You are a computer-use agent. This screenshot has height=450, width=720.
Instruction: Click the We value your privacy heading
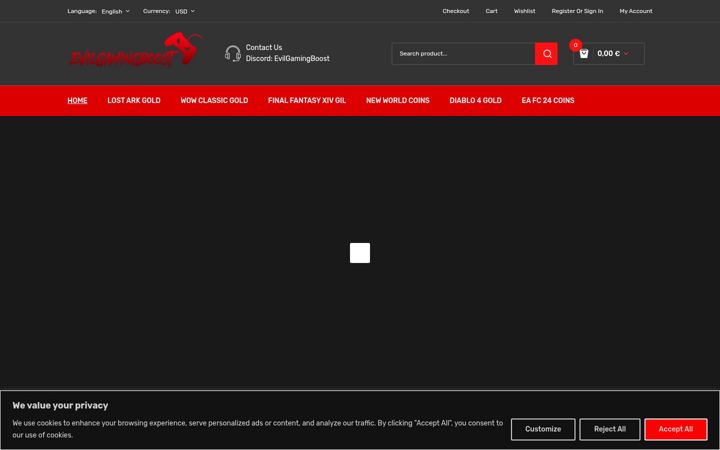click(x=60, y=405)
